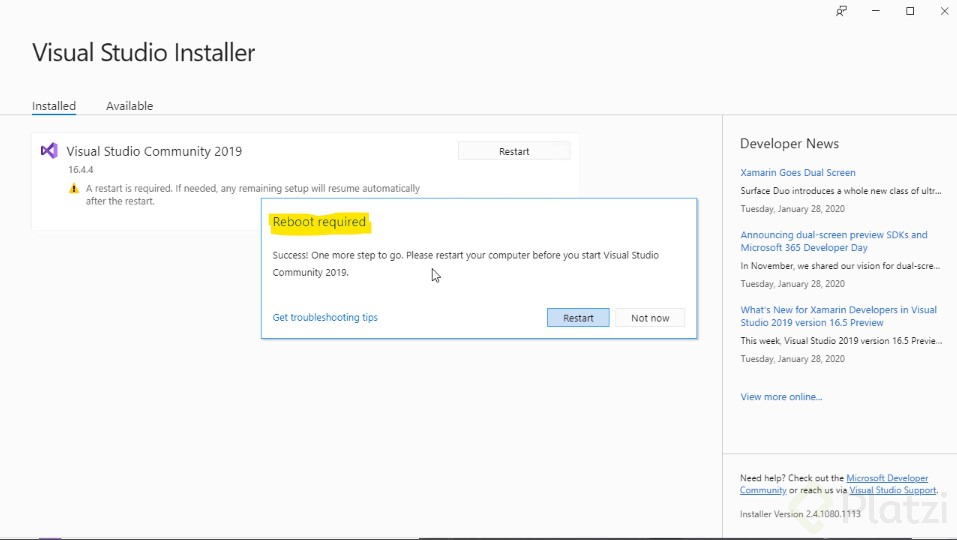Open Get troubleshooting tips link

[x=325, y=317]
